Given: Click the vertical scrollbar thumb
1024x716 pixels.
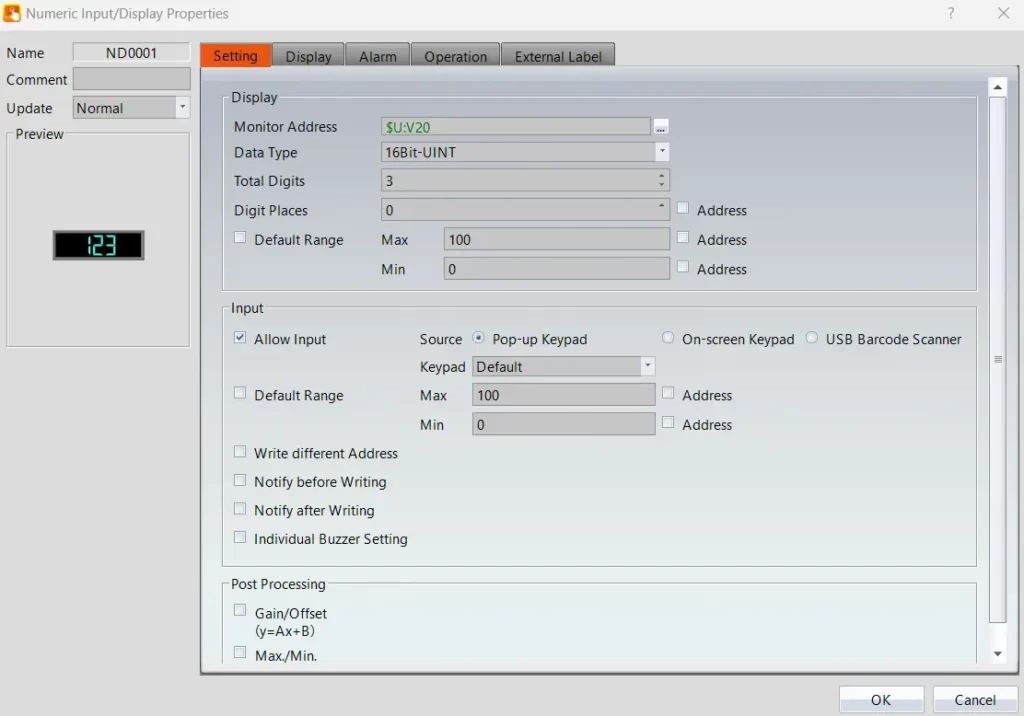Looking at the screenshot, I should coord(997,359).
